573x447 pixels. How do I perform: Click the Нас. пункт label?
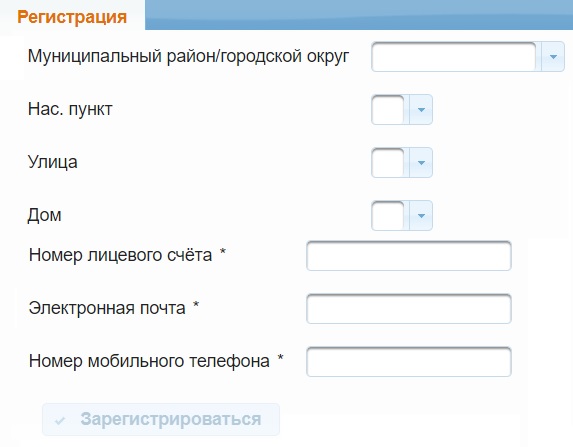click(x=70, y=109)
